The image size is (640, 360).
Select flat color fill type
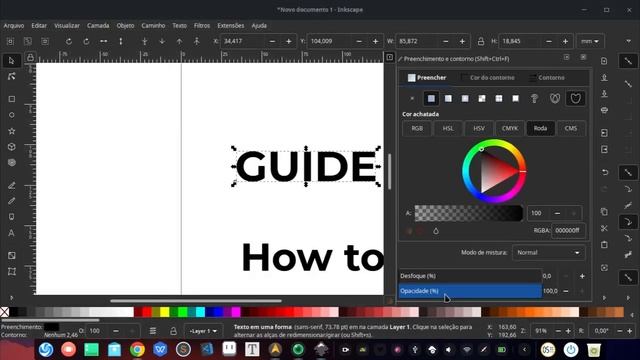click(431, 98)
